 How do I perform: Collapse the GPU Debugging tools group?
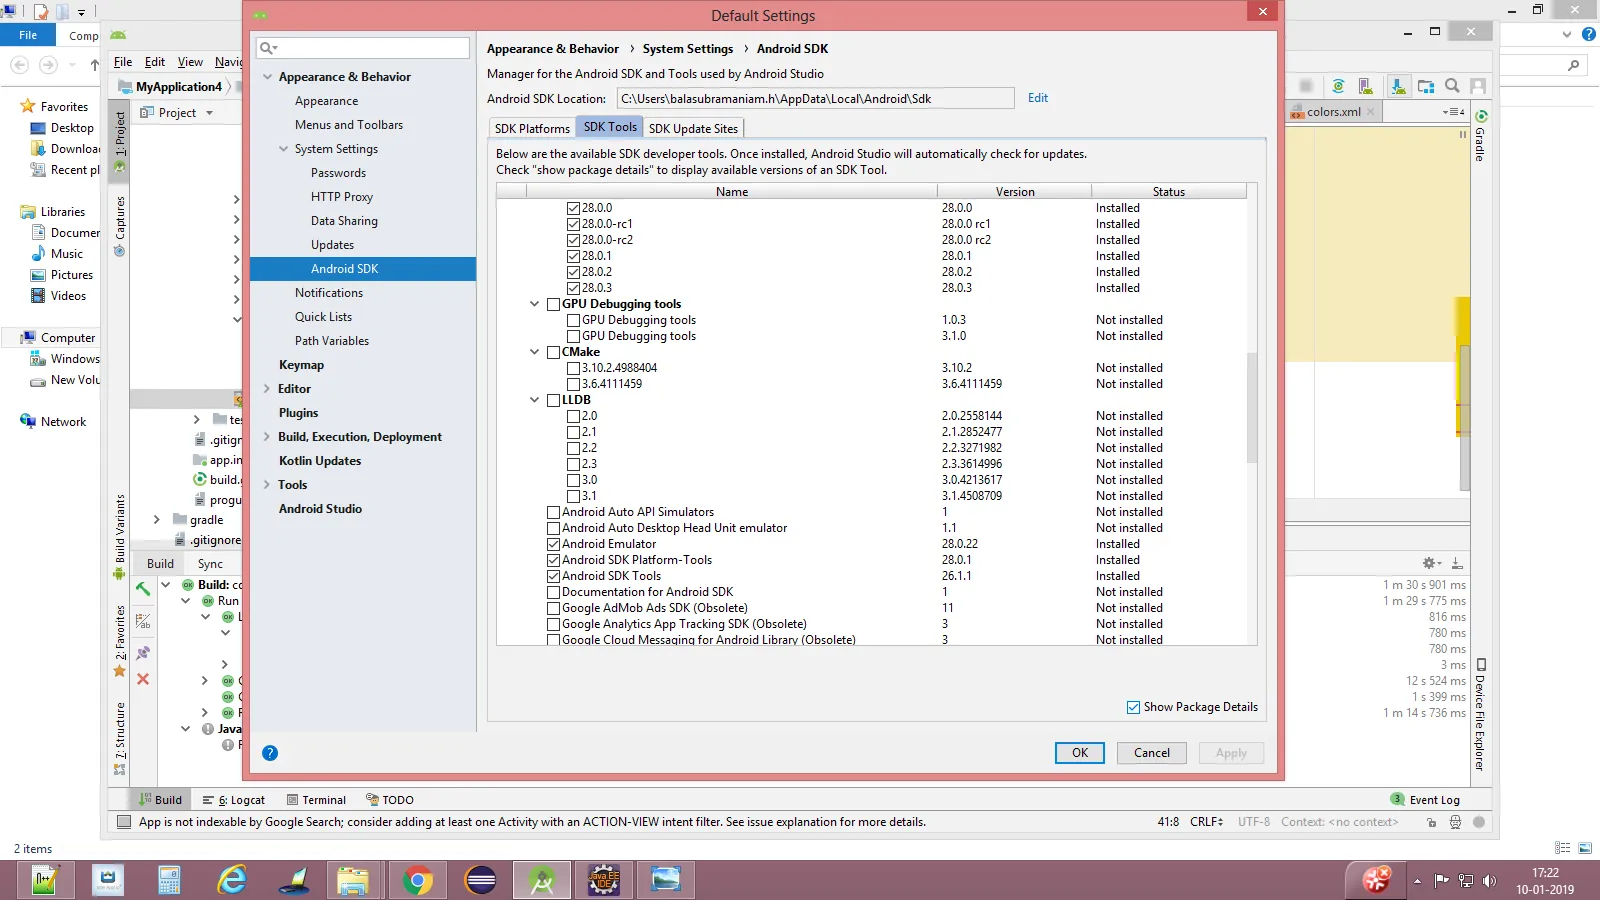coord(534,304)
